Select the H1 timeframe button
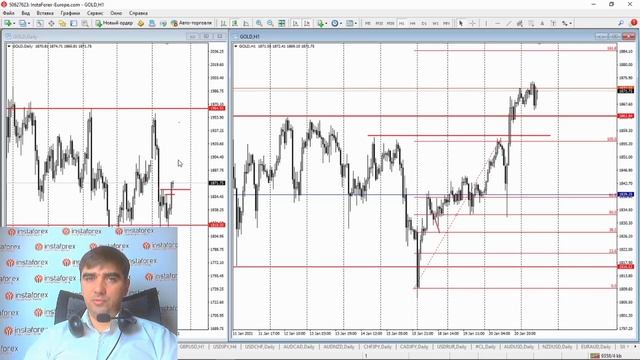The image size is (640, 360). tap(402, 23)
